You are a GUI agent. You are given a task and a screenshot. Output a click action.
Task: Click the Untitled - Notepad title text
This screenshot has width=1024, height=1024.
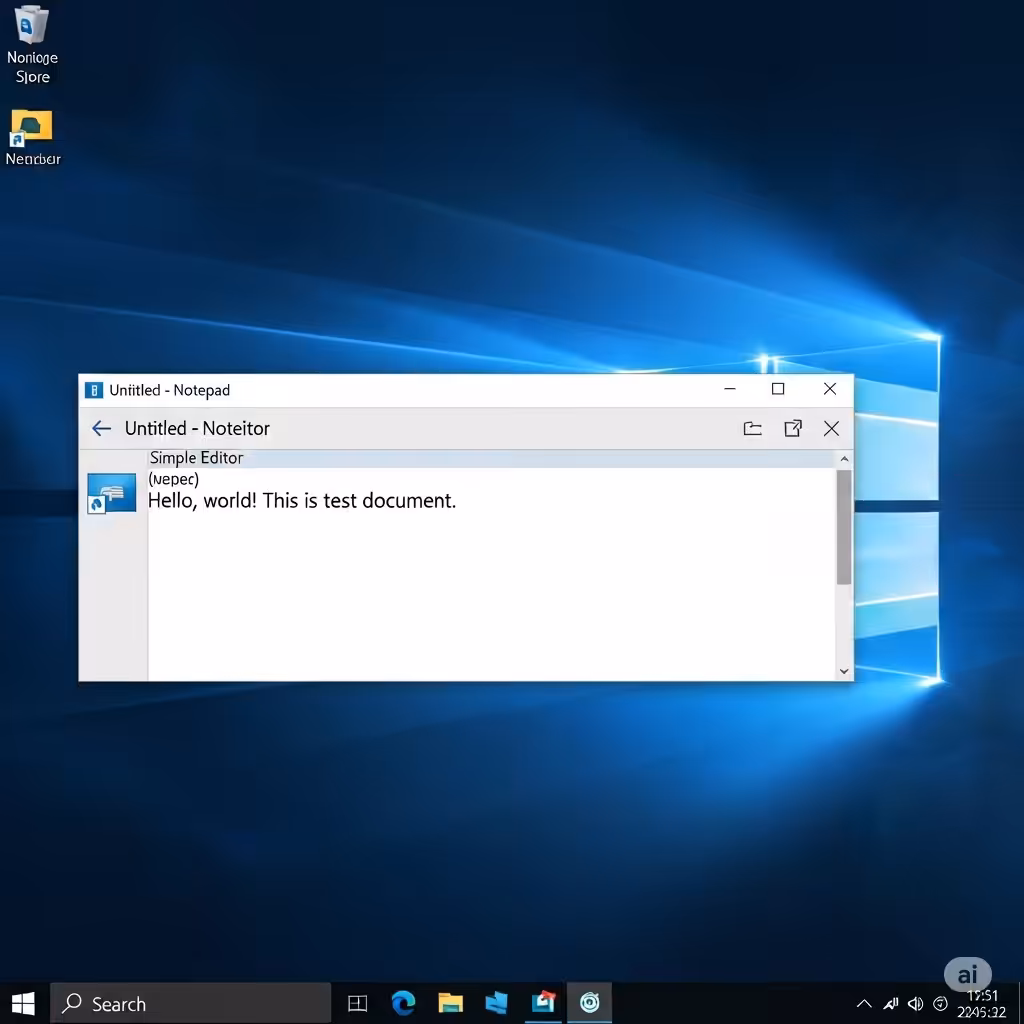click(170, 391)
